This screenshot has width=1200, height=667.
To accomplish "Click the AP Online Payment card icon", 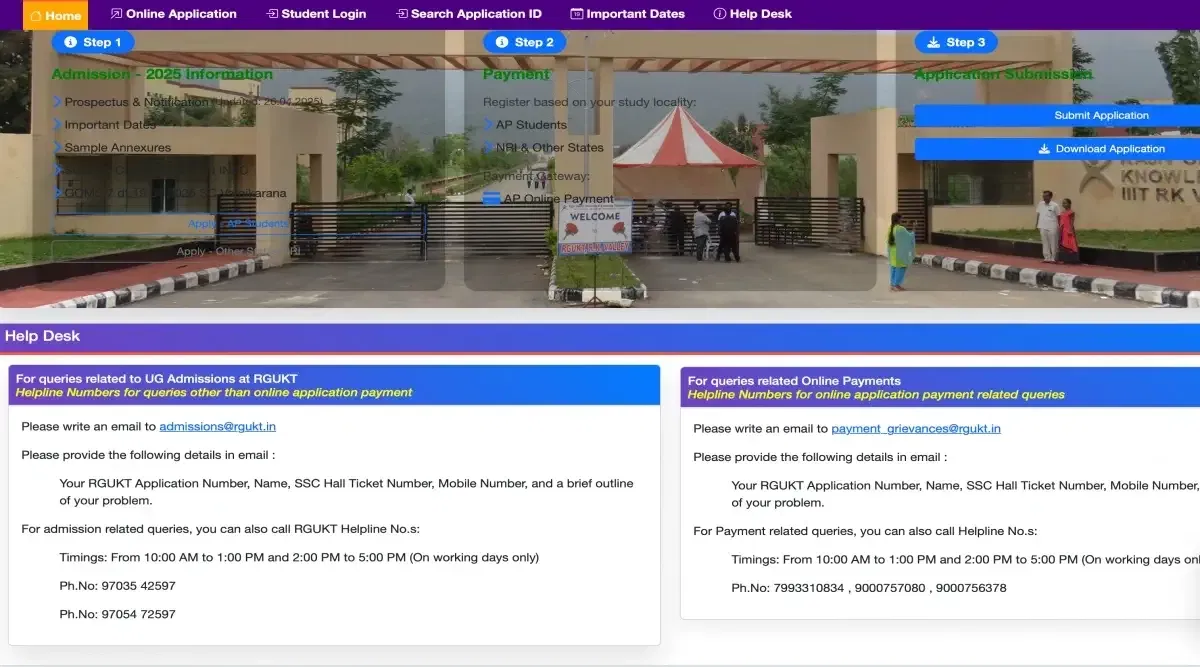I will [491, 199].
